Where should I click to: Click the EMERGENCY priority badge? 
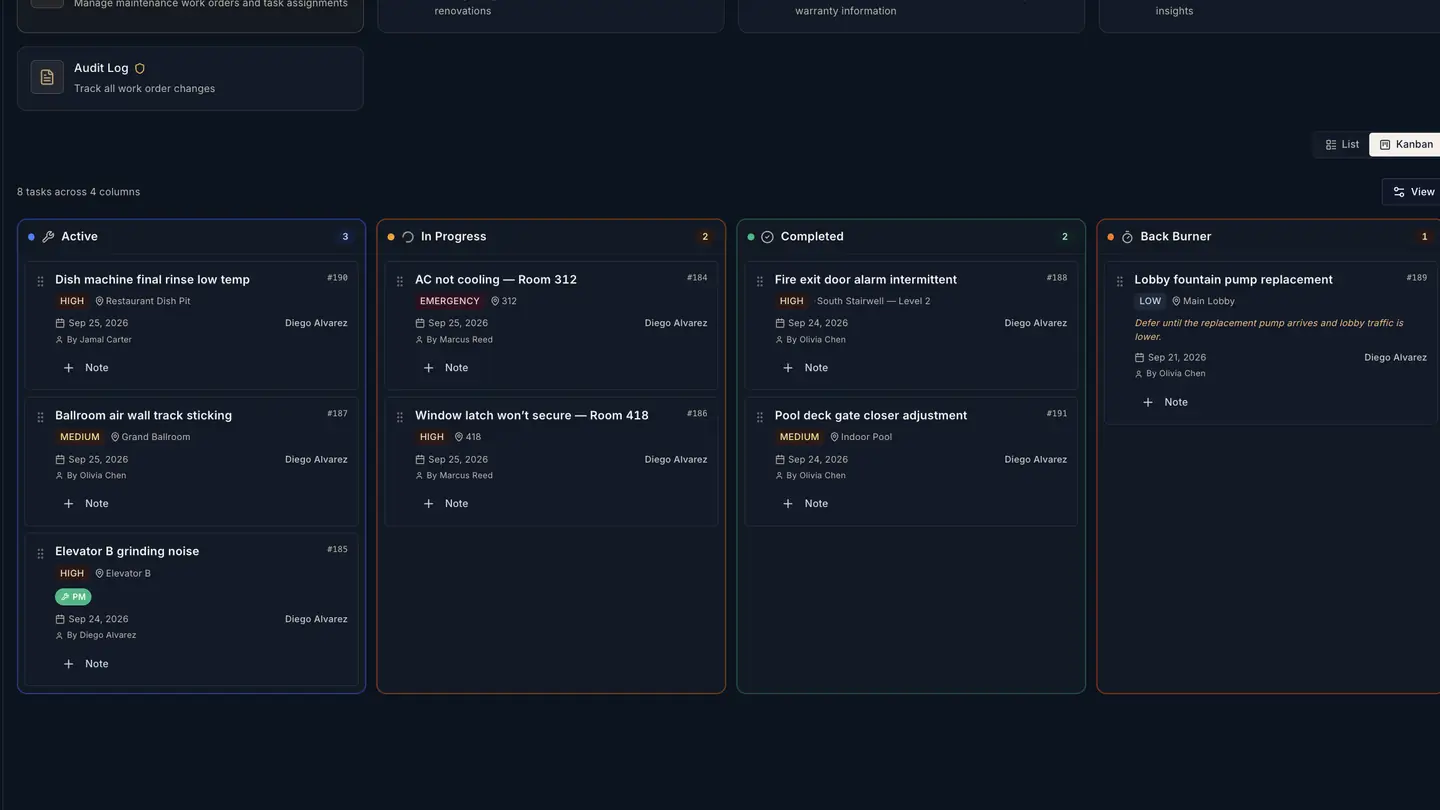click(450, 301)
